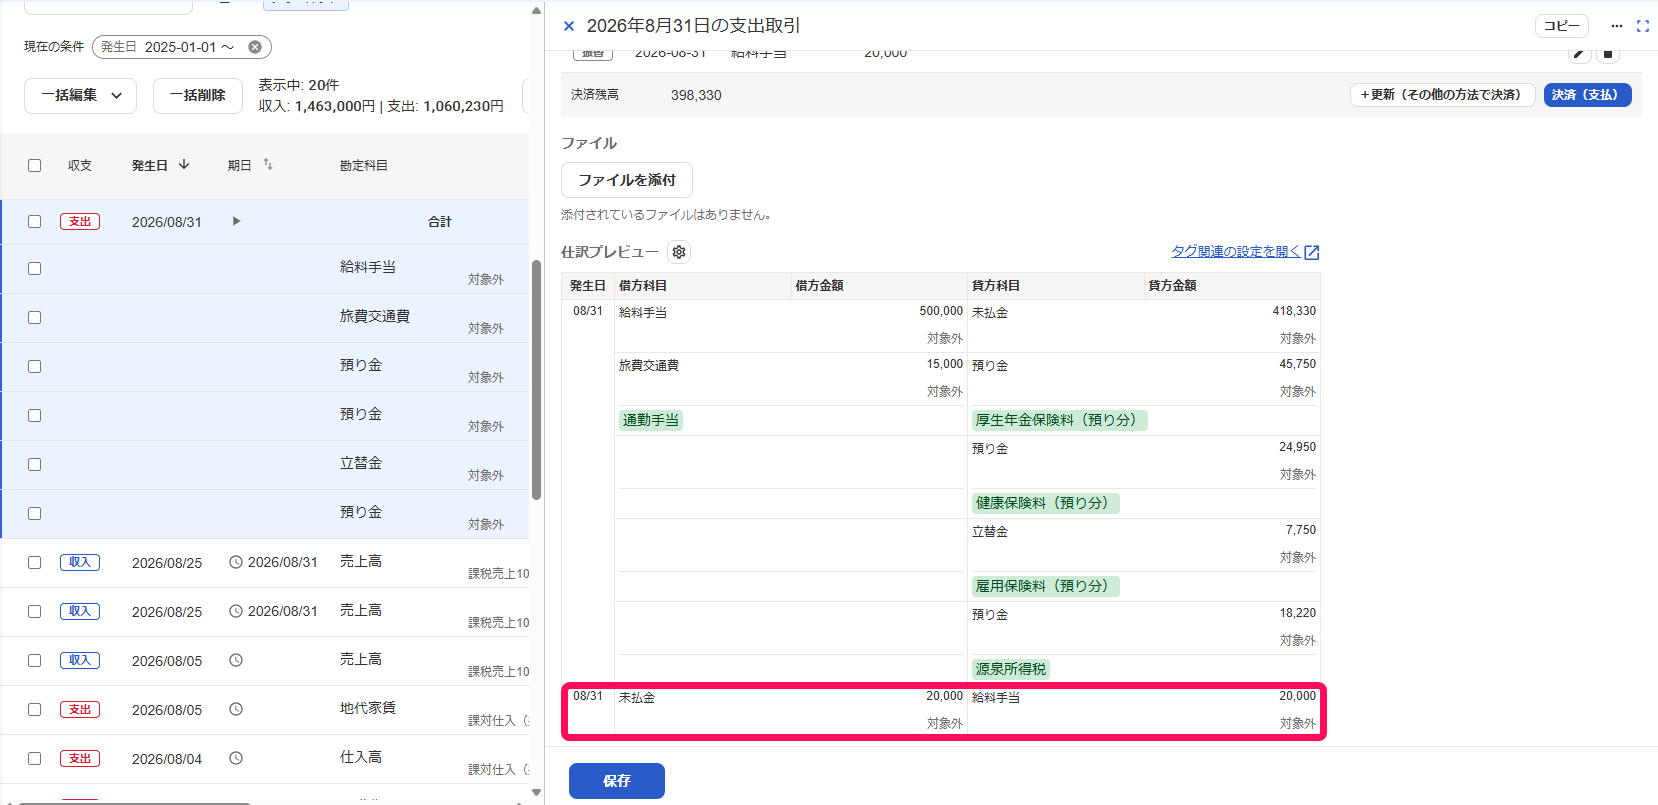Click the 支出 badge in 2026/08/31 row

click(80, 222)
